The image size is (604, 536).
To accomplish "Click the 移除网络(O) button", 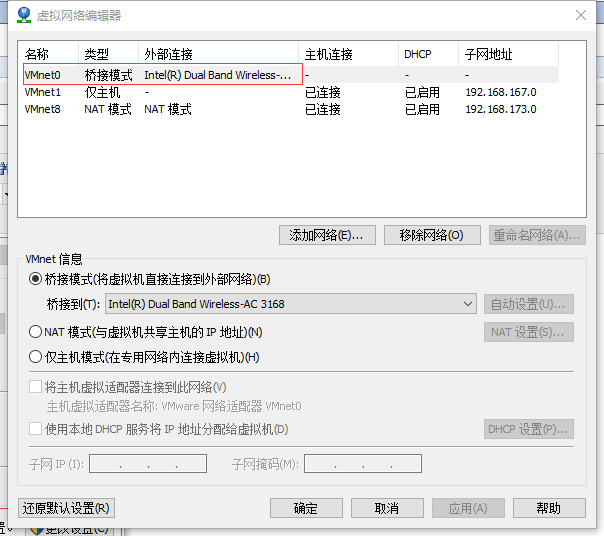I will pos(431,235).
